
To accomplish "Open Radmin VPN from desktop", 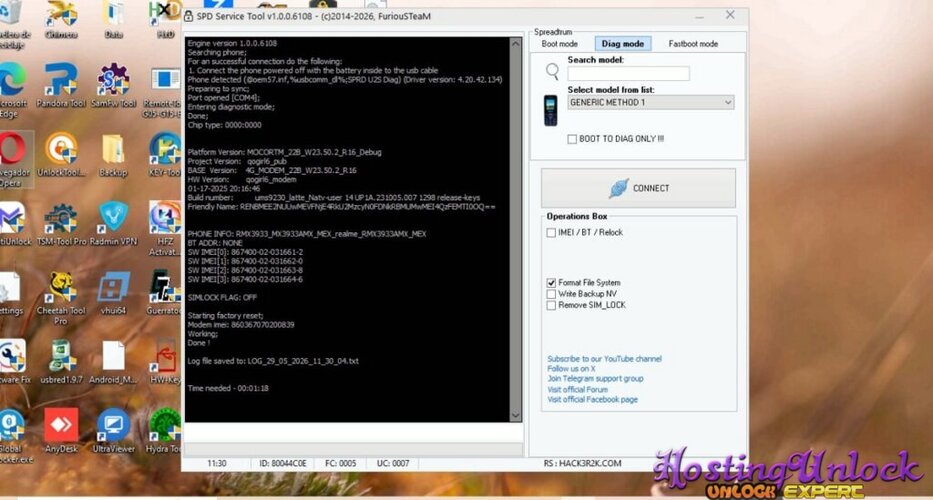I will coord(113,223).
